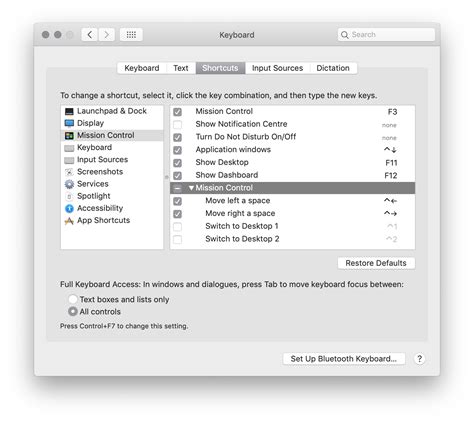Click Move left a space shortcut key
Screen dimensions: 474x421
(x=390, y=201)
